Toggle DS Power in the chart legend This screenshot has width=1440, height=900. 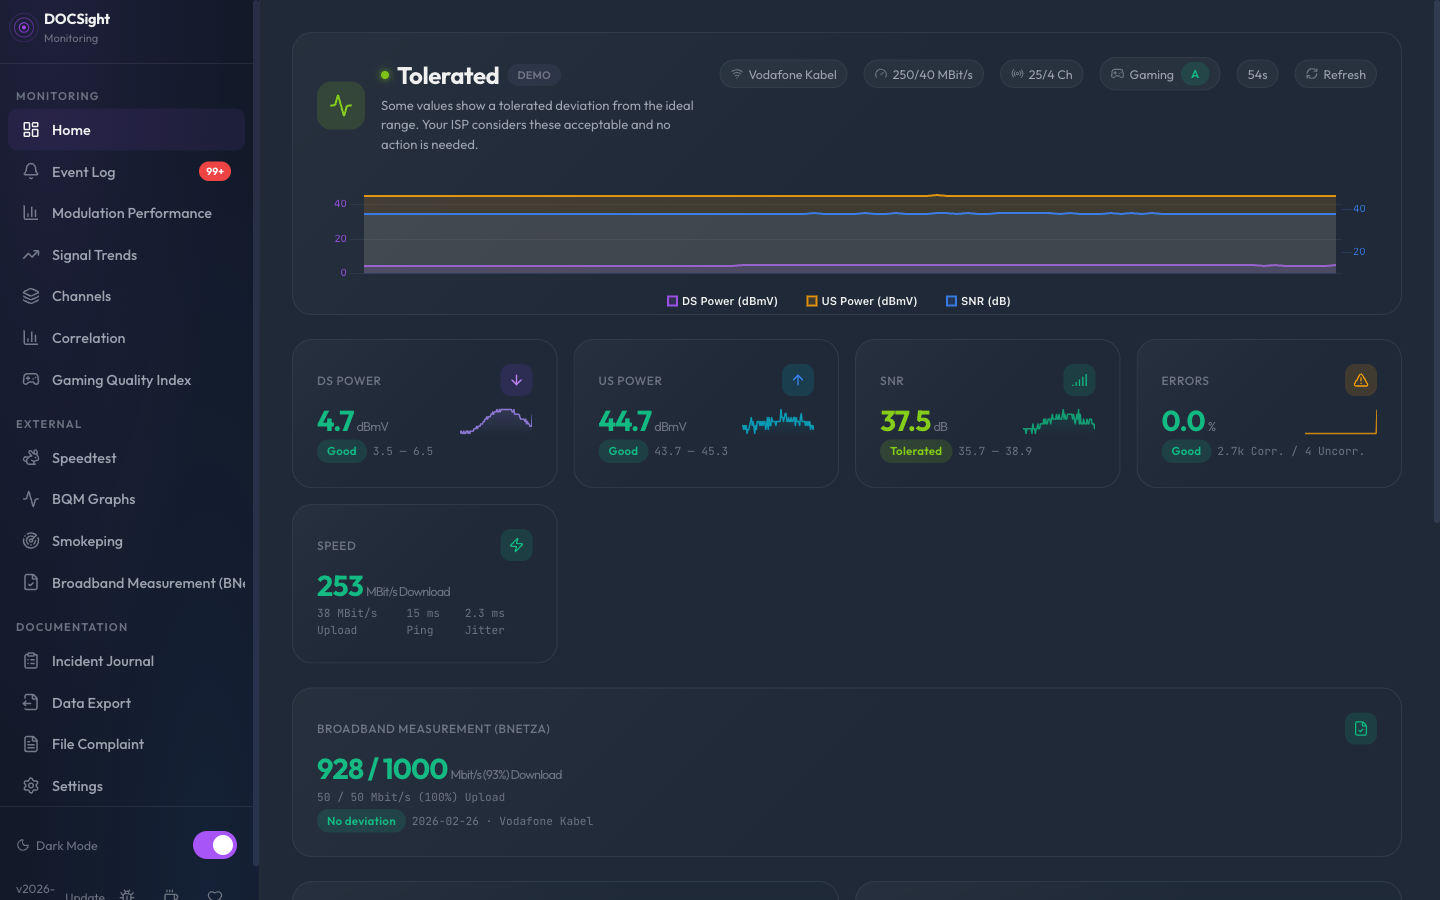point(722,300)
